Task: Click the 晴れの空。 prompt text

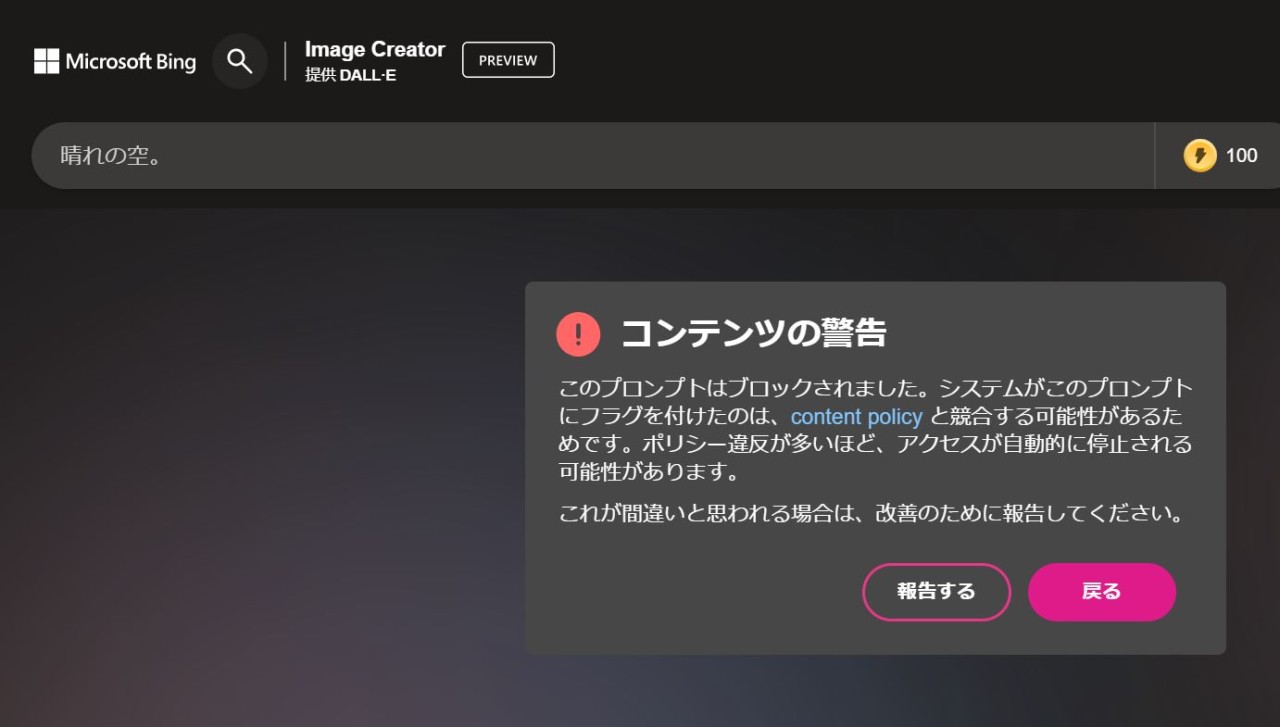Action: 111,155
